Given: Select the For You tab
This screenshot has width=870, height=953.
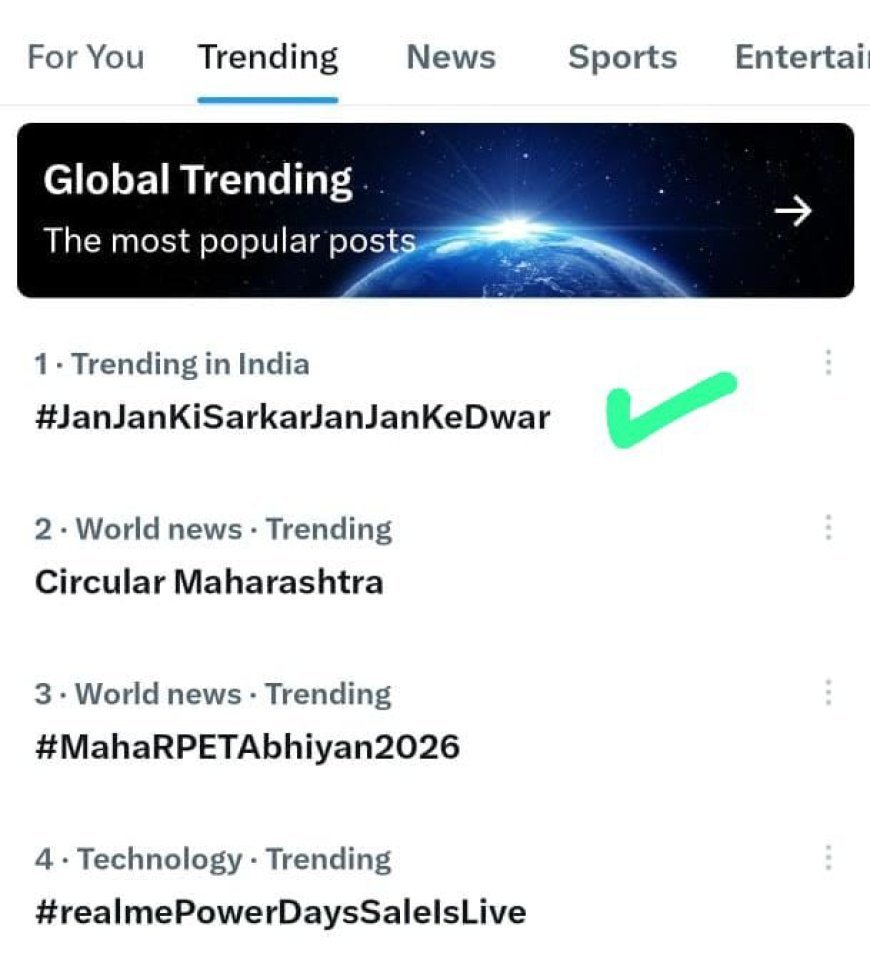Looking at the screenshot, I should coord(86,57).
